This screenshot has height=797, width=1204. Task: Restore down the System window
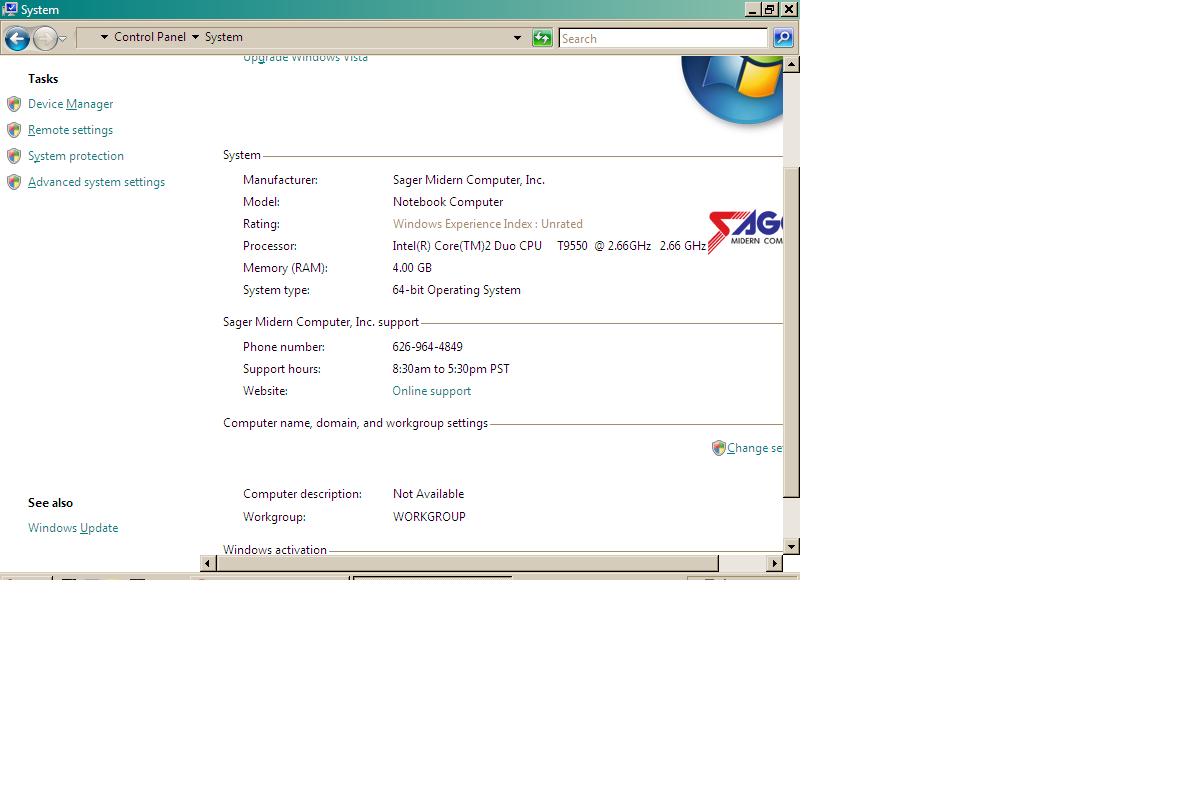tap(769, 9)
